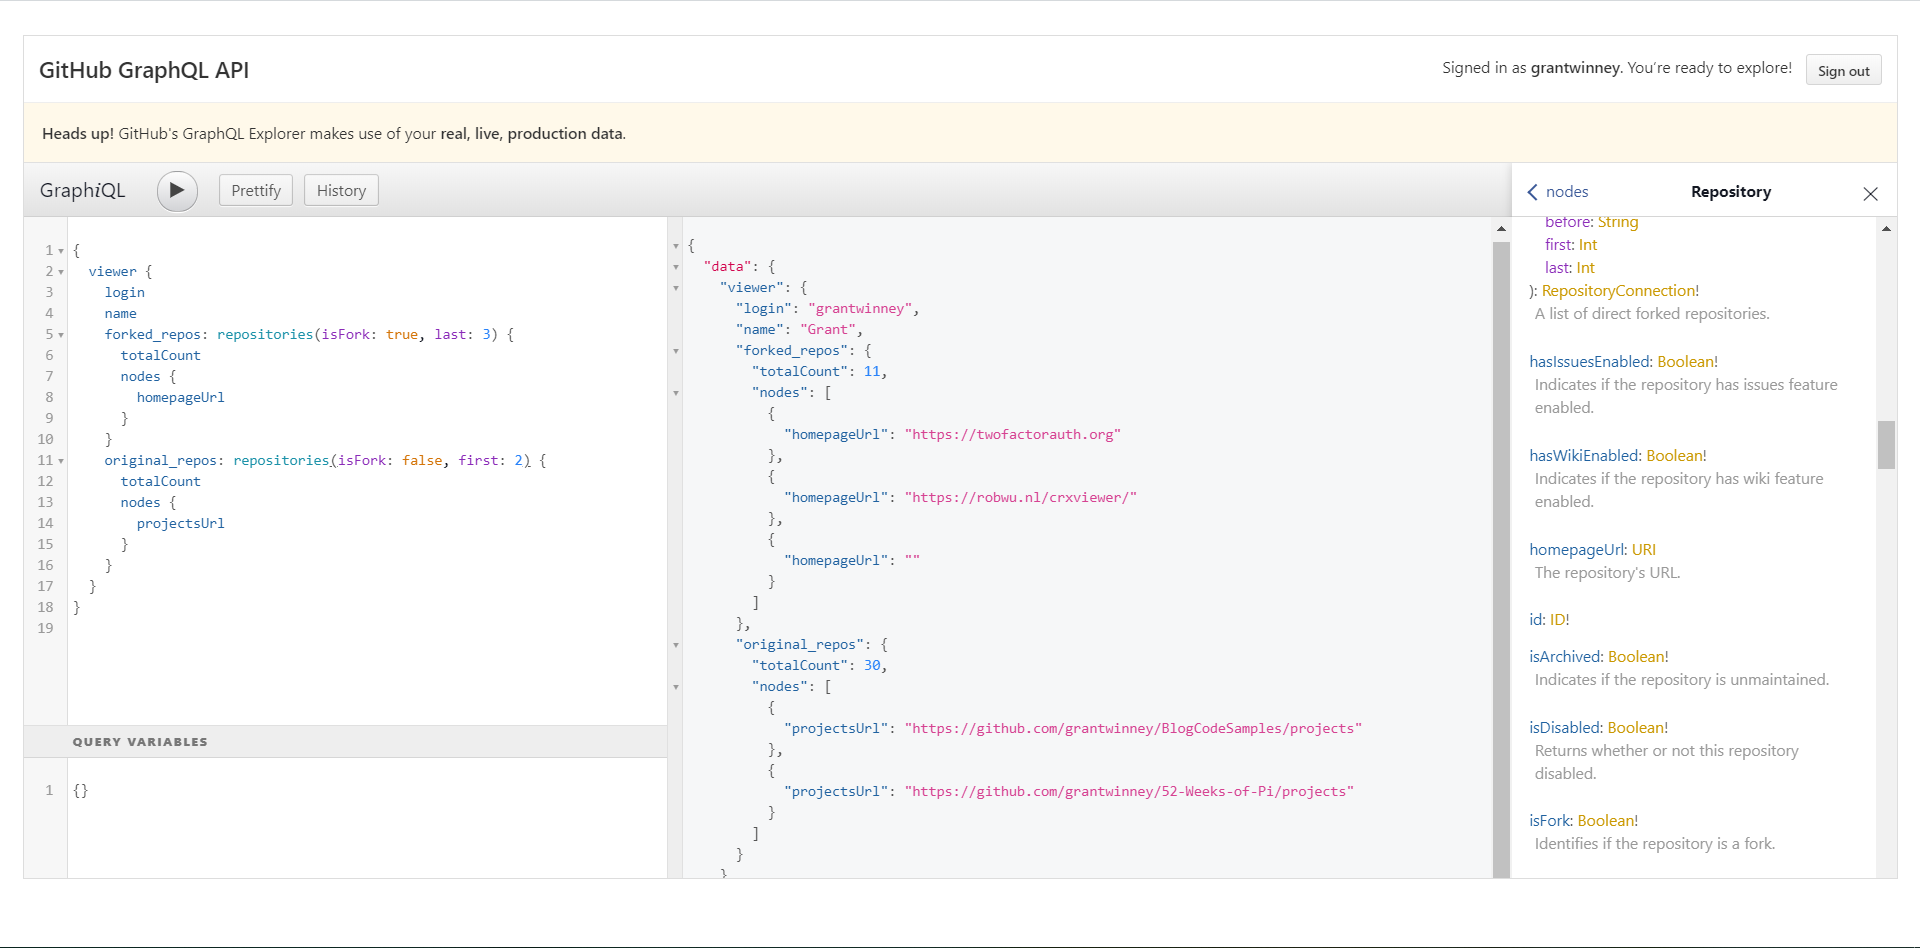1920x948 pixels.
Task: Click homepageUrl on query line 8
Action: tap(181, 398)
